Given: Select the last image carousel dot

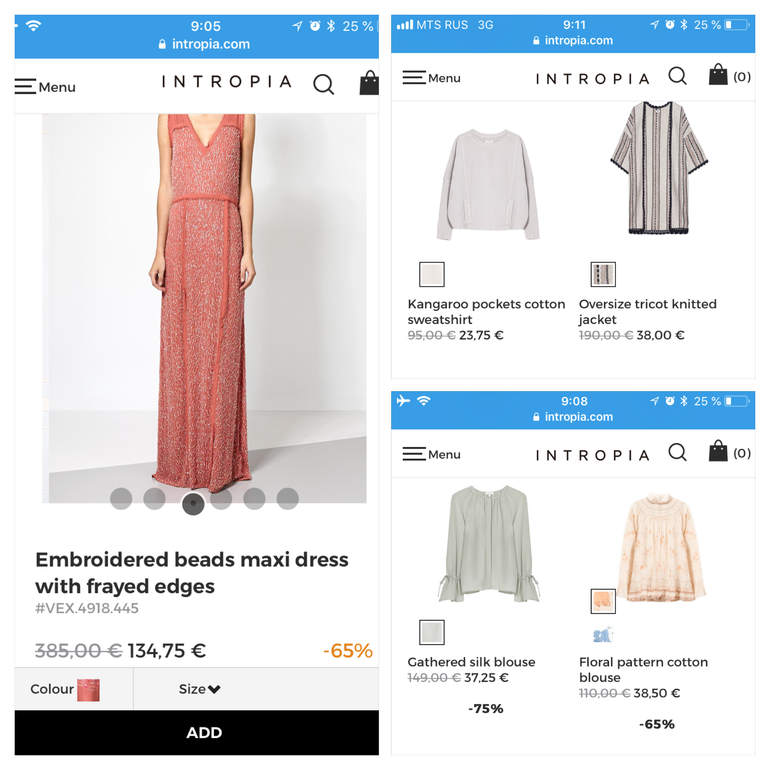Looking at the screenshot, I should (x=287, y=498).
